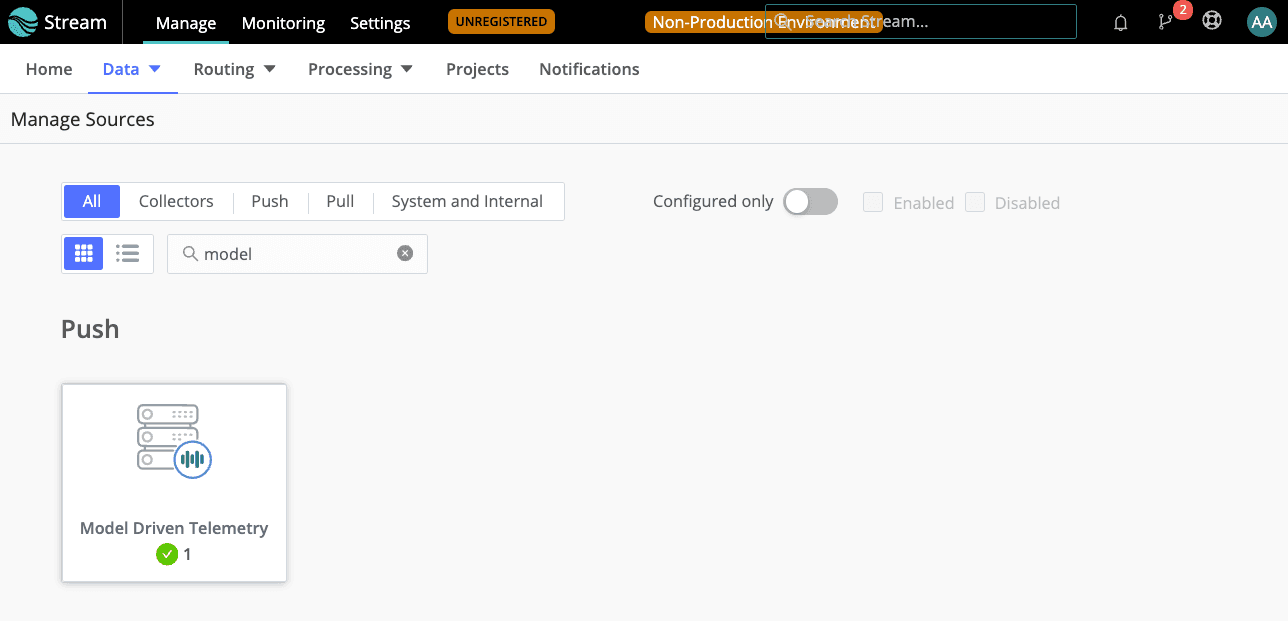1288x621 pixels.
Task: Click the Cribl Stream logo icon
Action: pos(23,22)
